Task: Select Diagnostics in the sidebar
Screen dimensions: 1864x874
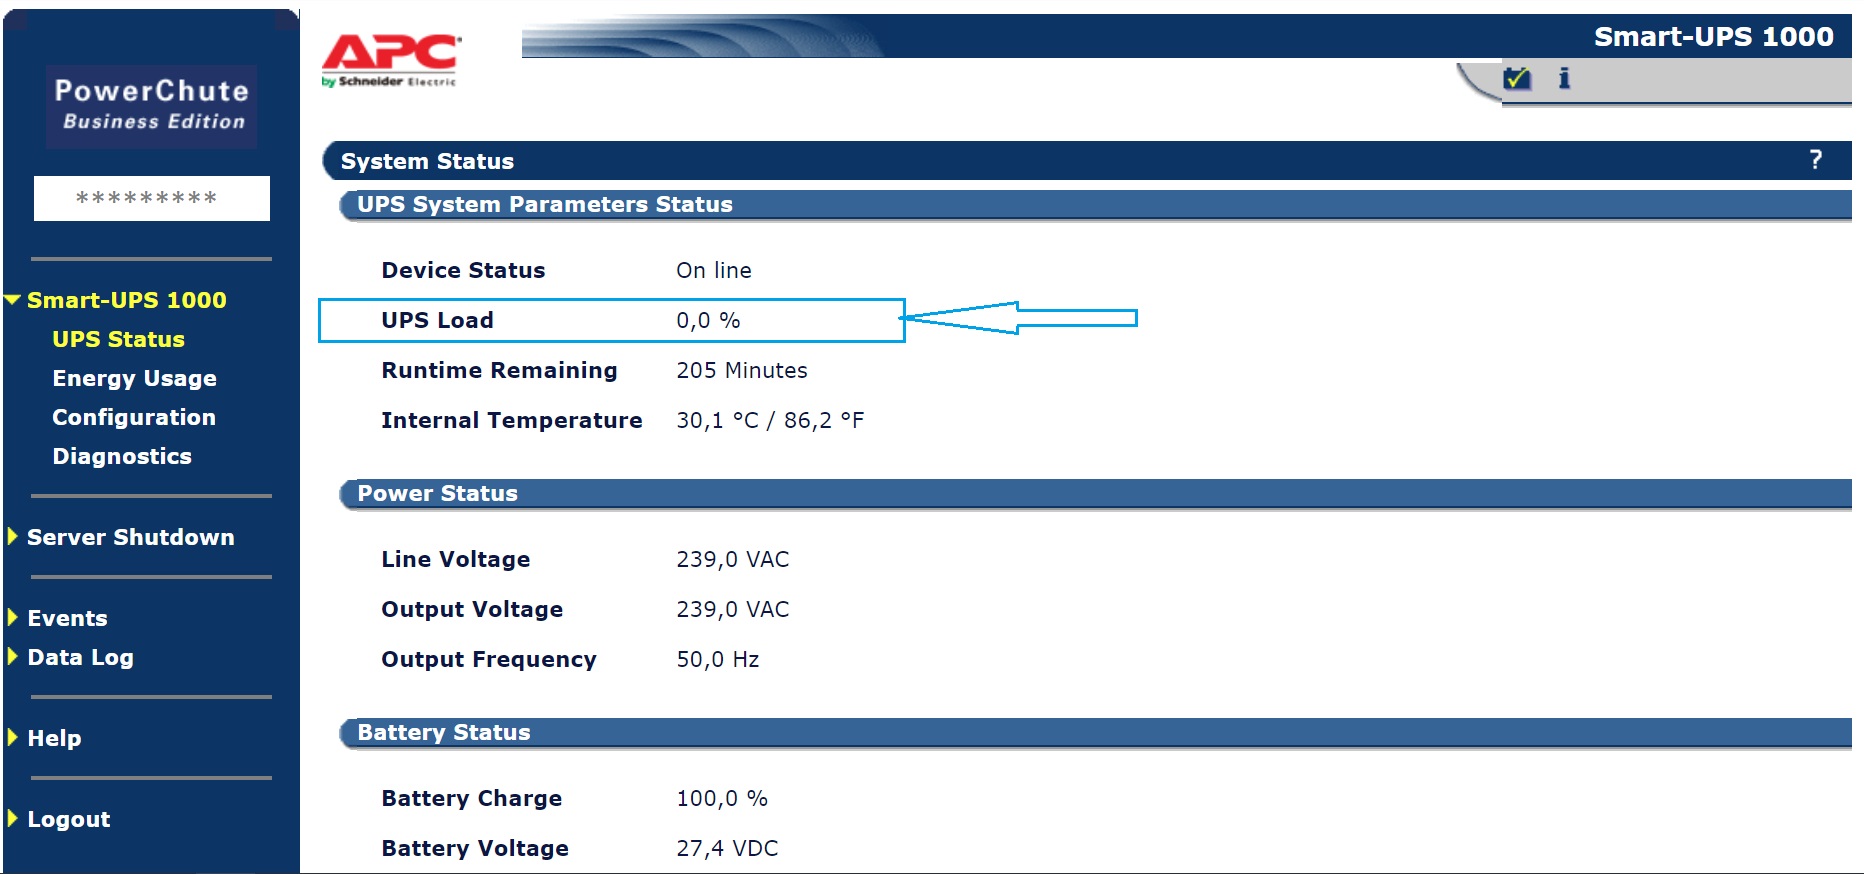Action: tap(122, 456)
